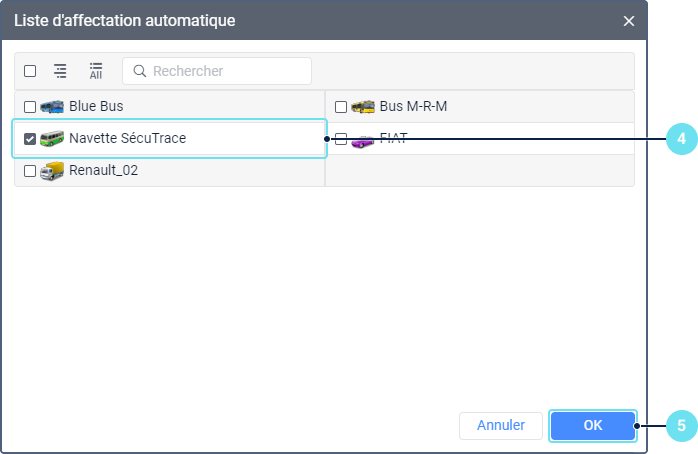Click the Bus M-R-M vehicle icon

(x=363, y=107)
